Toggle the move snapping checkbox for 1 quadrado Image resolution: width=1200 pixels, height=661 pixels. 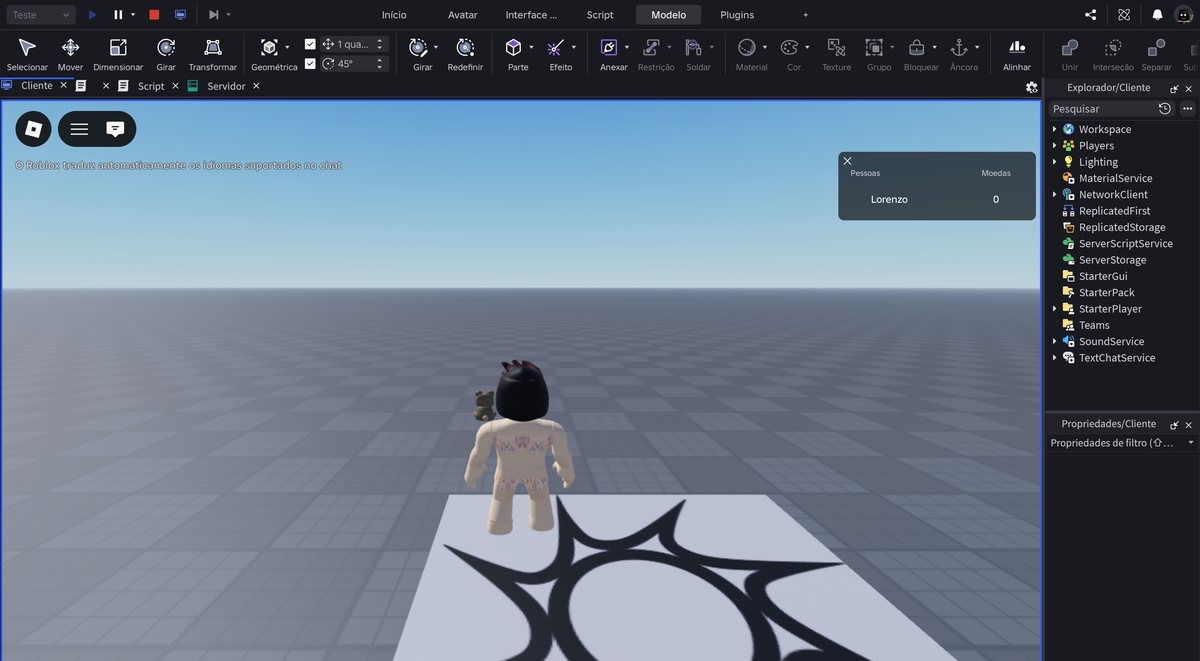pos(310,44)
